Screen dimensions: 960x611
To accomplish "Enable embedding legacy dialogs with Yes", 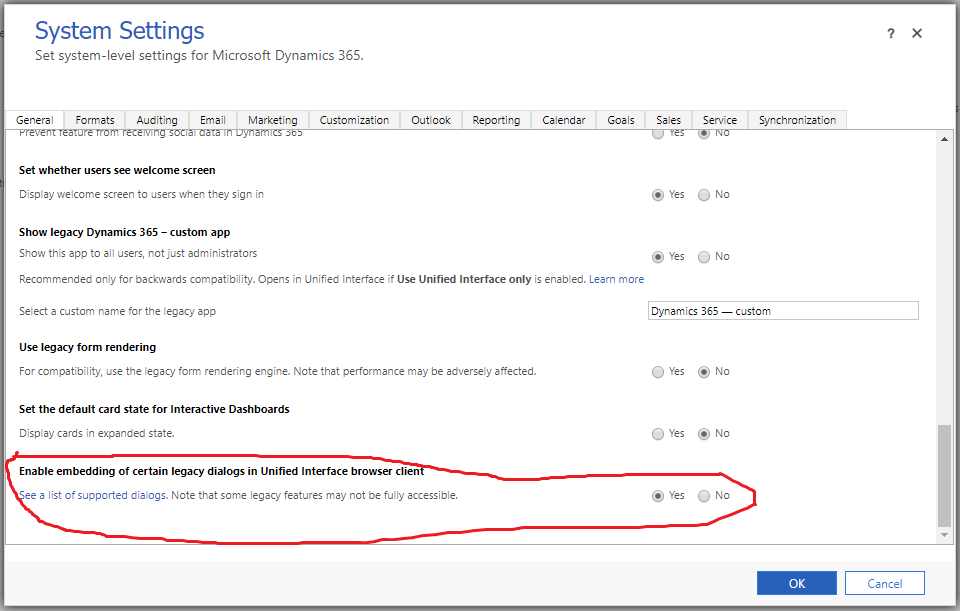I will coord(658,495).
